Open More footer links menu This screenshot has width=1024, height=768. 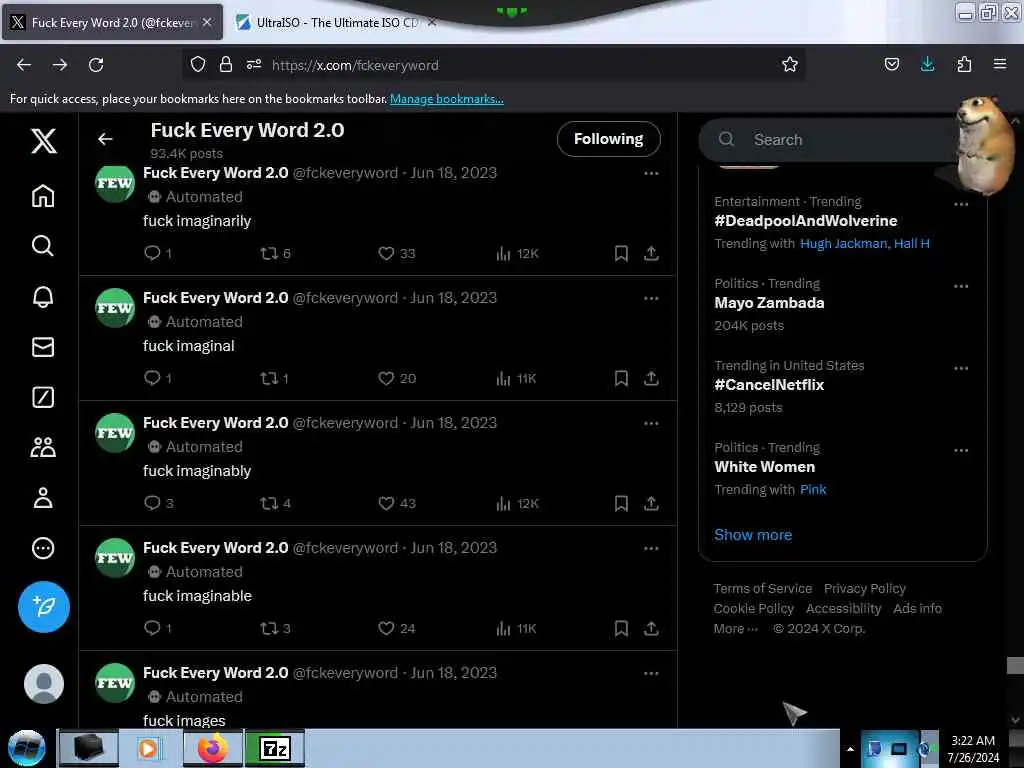[x=735, y=628]
